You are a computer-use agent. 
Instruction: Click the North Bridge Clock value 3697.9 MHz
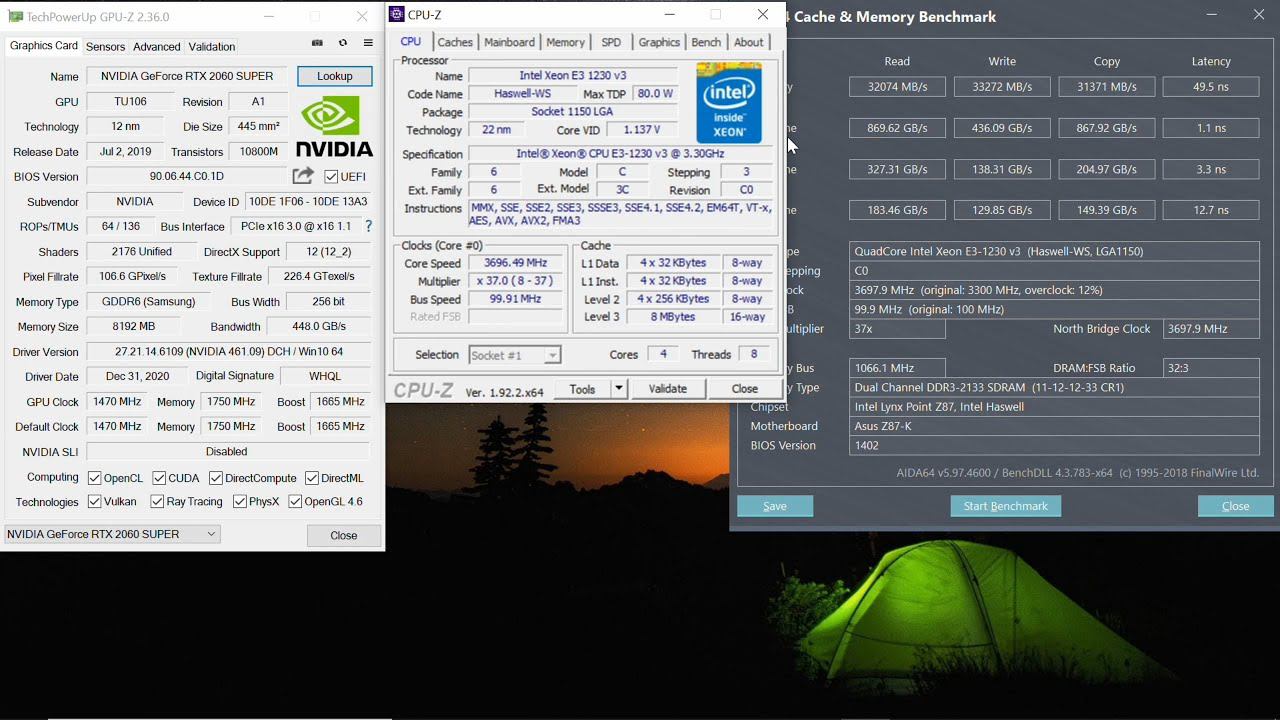tap(1211, 329)
